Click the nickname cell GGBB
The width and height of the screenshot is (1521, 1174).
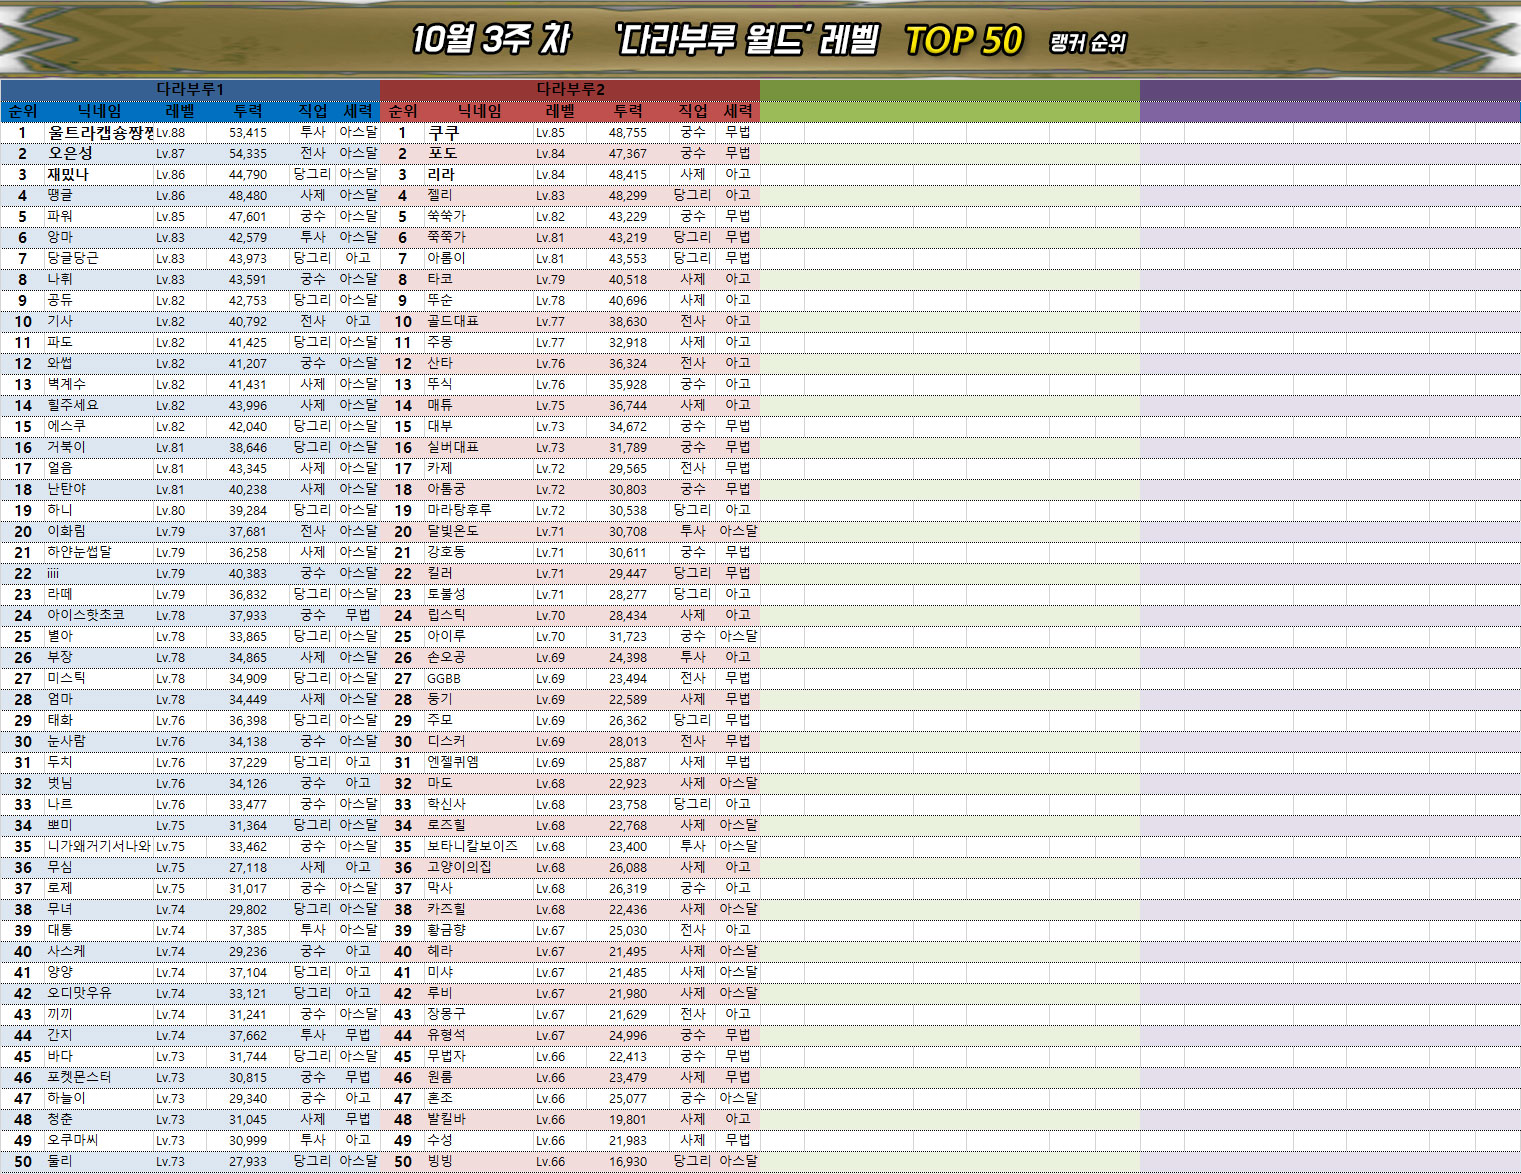(x=444, y=678)
